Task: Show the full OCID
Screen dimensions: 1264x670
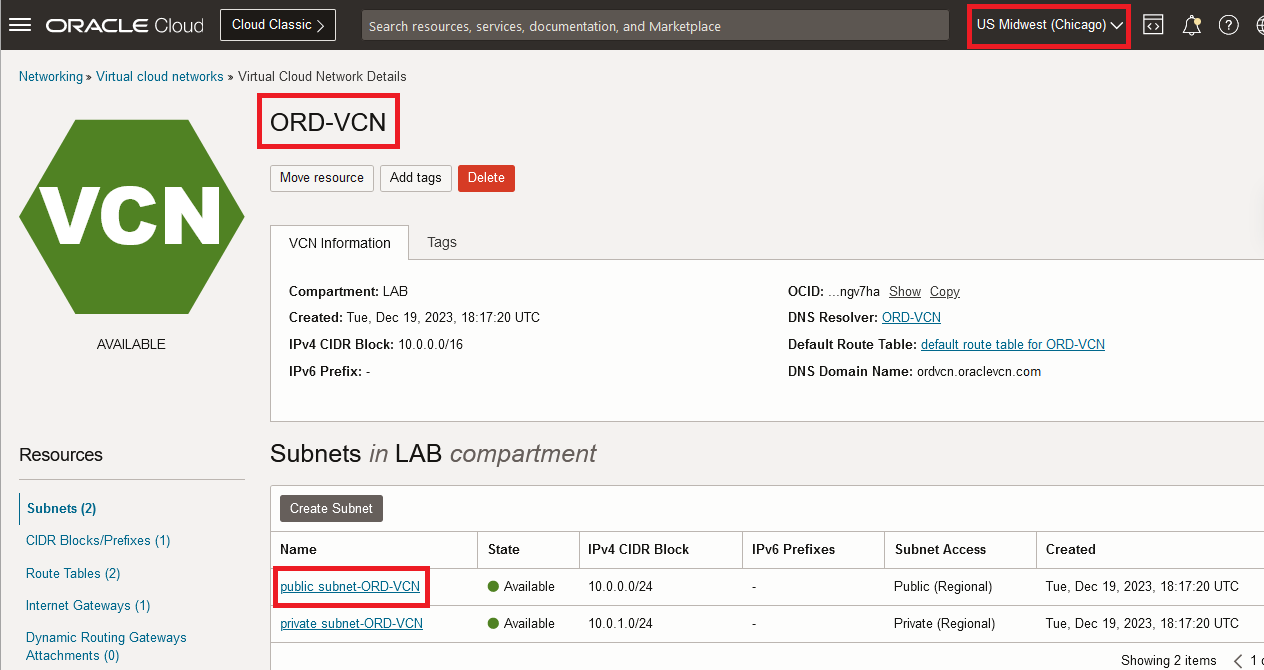Action: point(905,292)
